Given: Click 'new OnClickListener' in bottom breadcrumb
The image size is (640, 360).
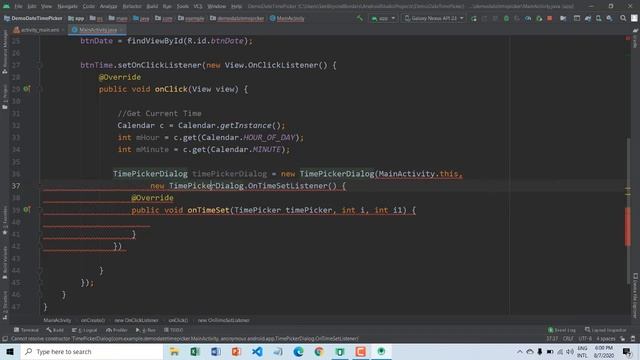Looking at the screenshot, I should (136, 320).
